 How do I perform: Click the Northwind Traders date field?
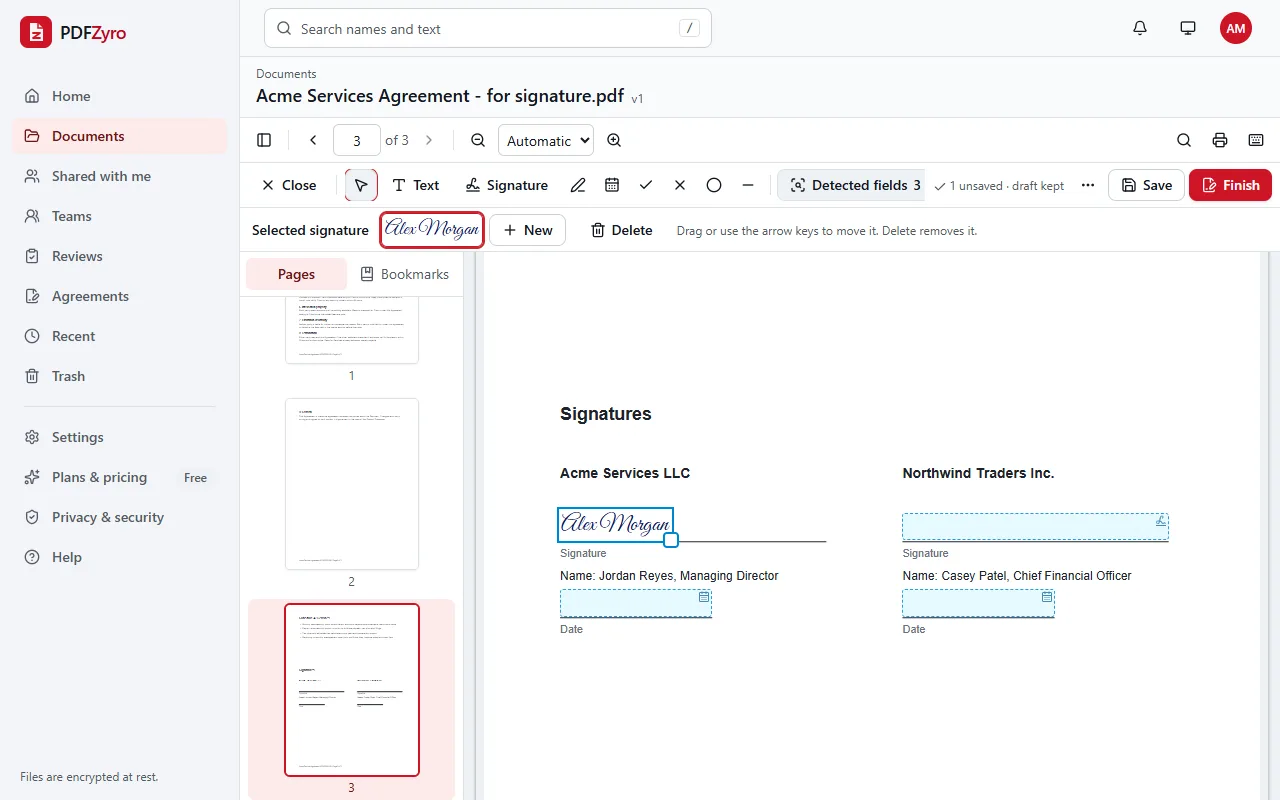978,603
